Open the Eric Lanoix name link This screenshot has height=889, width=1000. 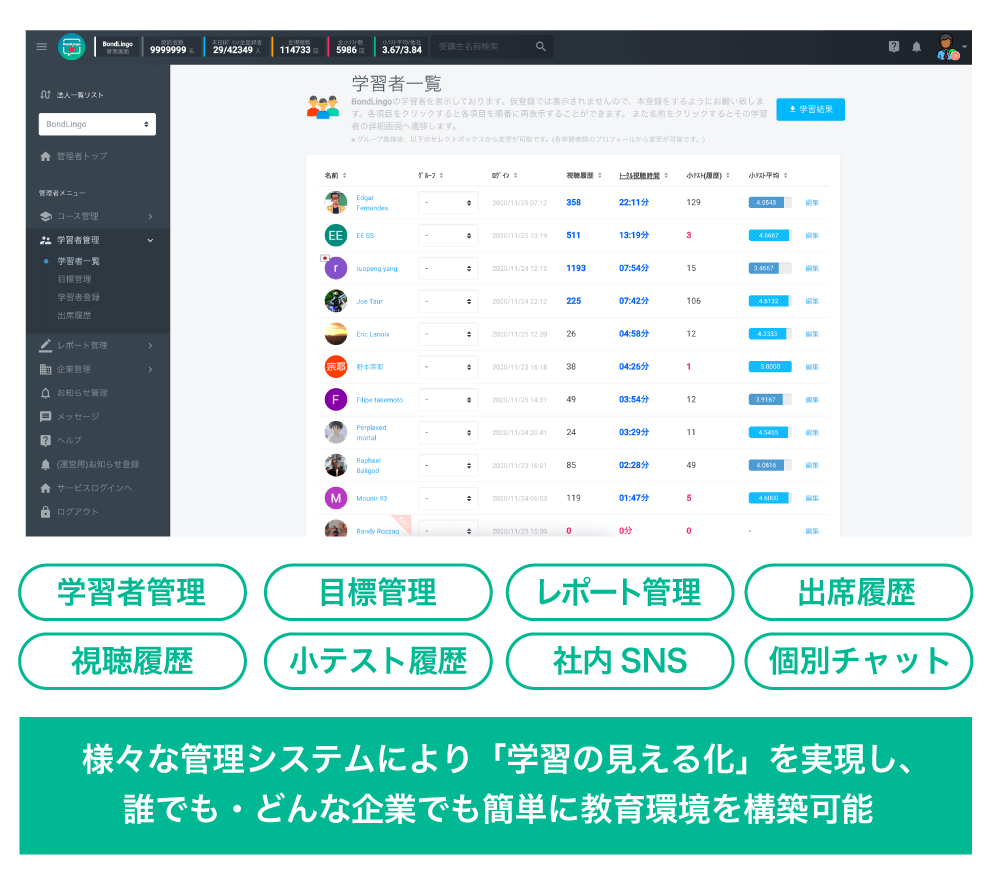point(372,334)
